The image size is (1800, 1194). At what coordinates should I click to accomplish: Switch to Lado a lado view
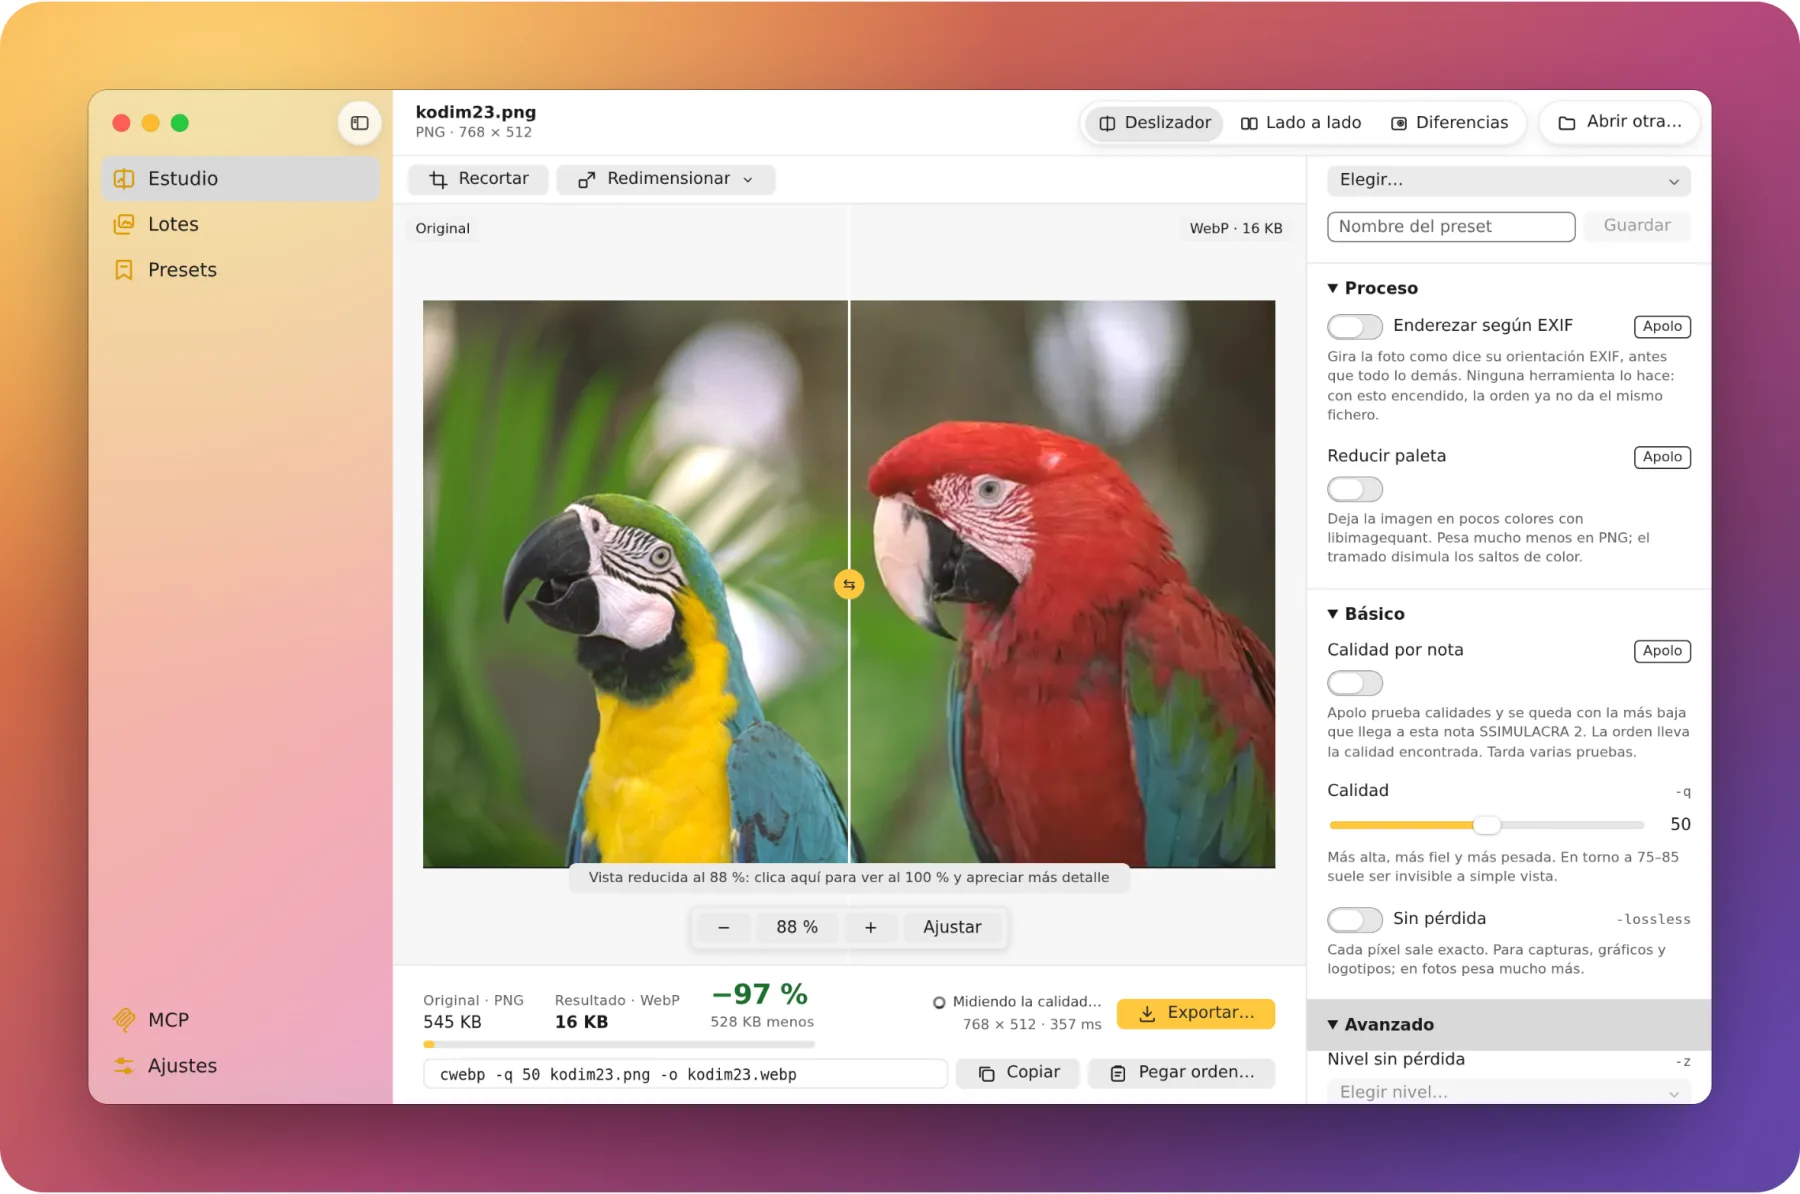click(x=1301, y=123)
